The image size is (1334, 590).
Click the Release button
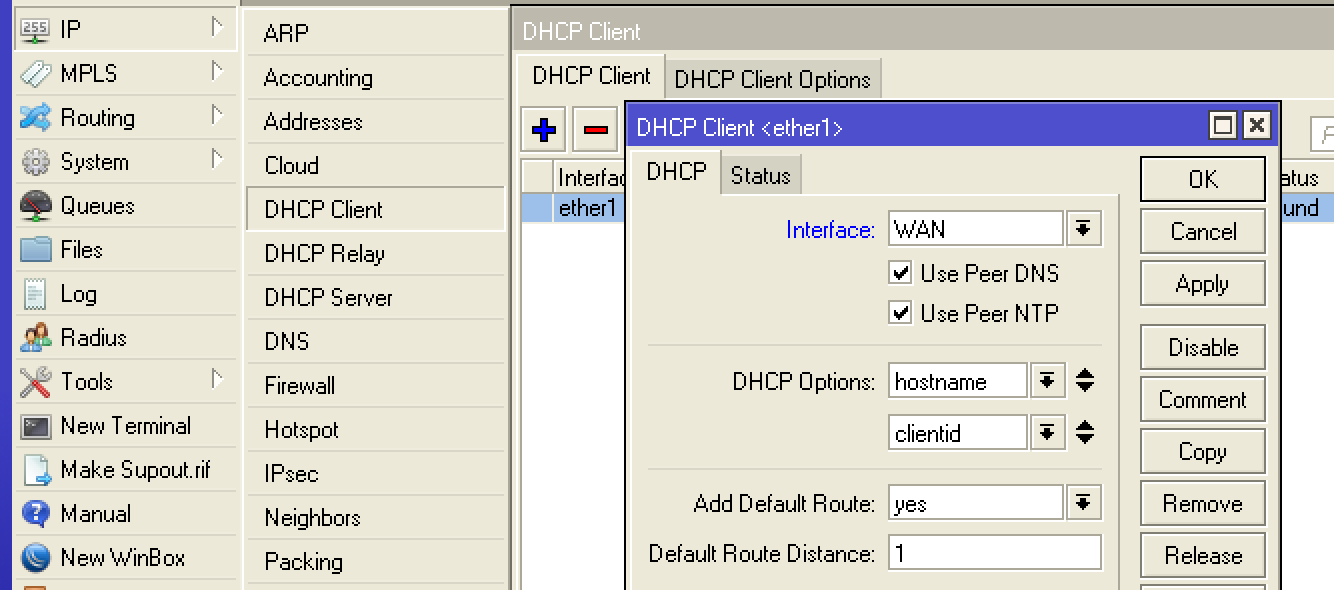pyautogui.click(x=1203, y=555)
